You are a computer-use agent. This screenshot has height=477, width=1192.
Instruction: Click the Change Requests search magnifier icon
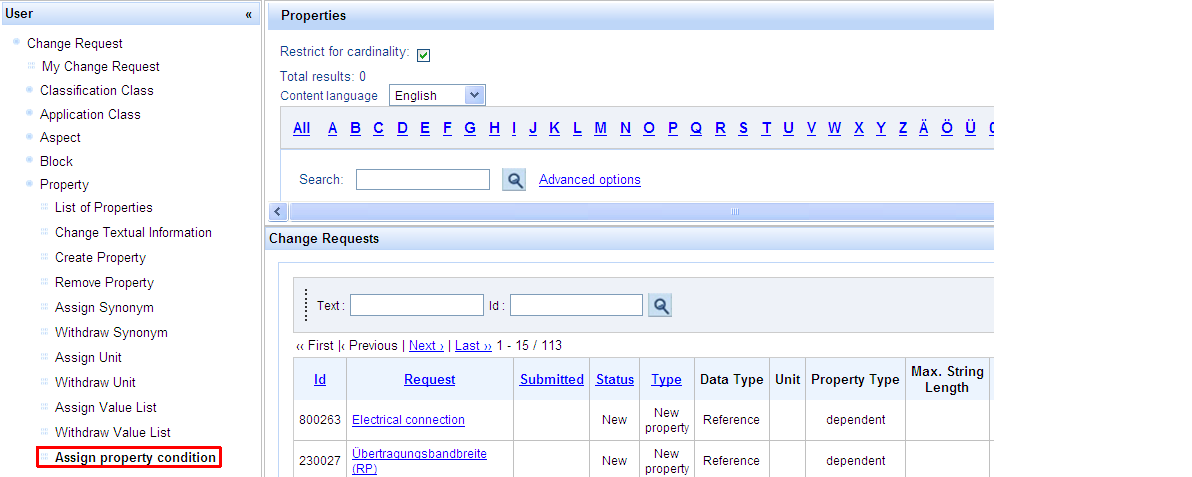coord(659,306)
